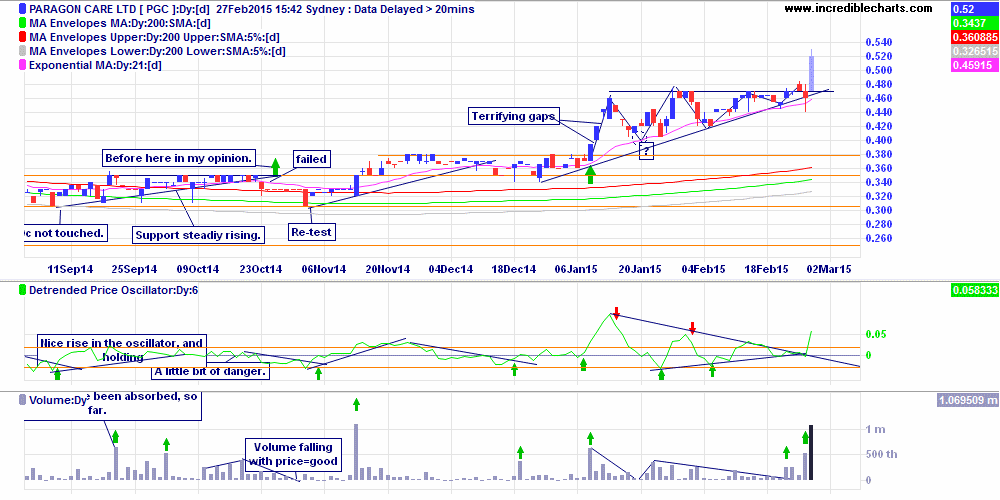The height and width of the screenshot is (500, 1000).
Task: Select the MA Envelopes Lower legend label
Action: pos(157,52)
